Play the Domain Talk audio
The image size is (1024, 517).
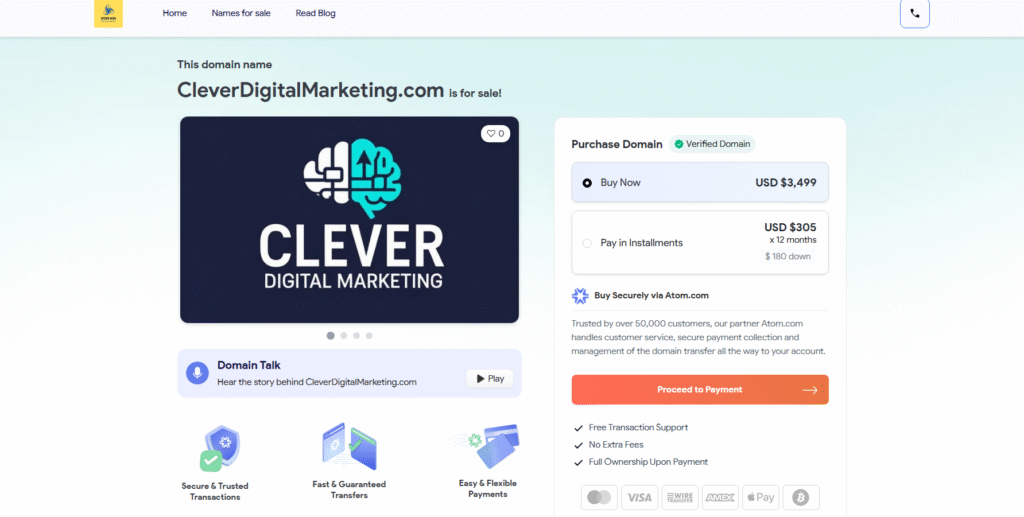pyautogui.click(x=490, y=379)
